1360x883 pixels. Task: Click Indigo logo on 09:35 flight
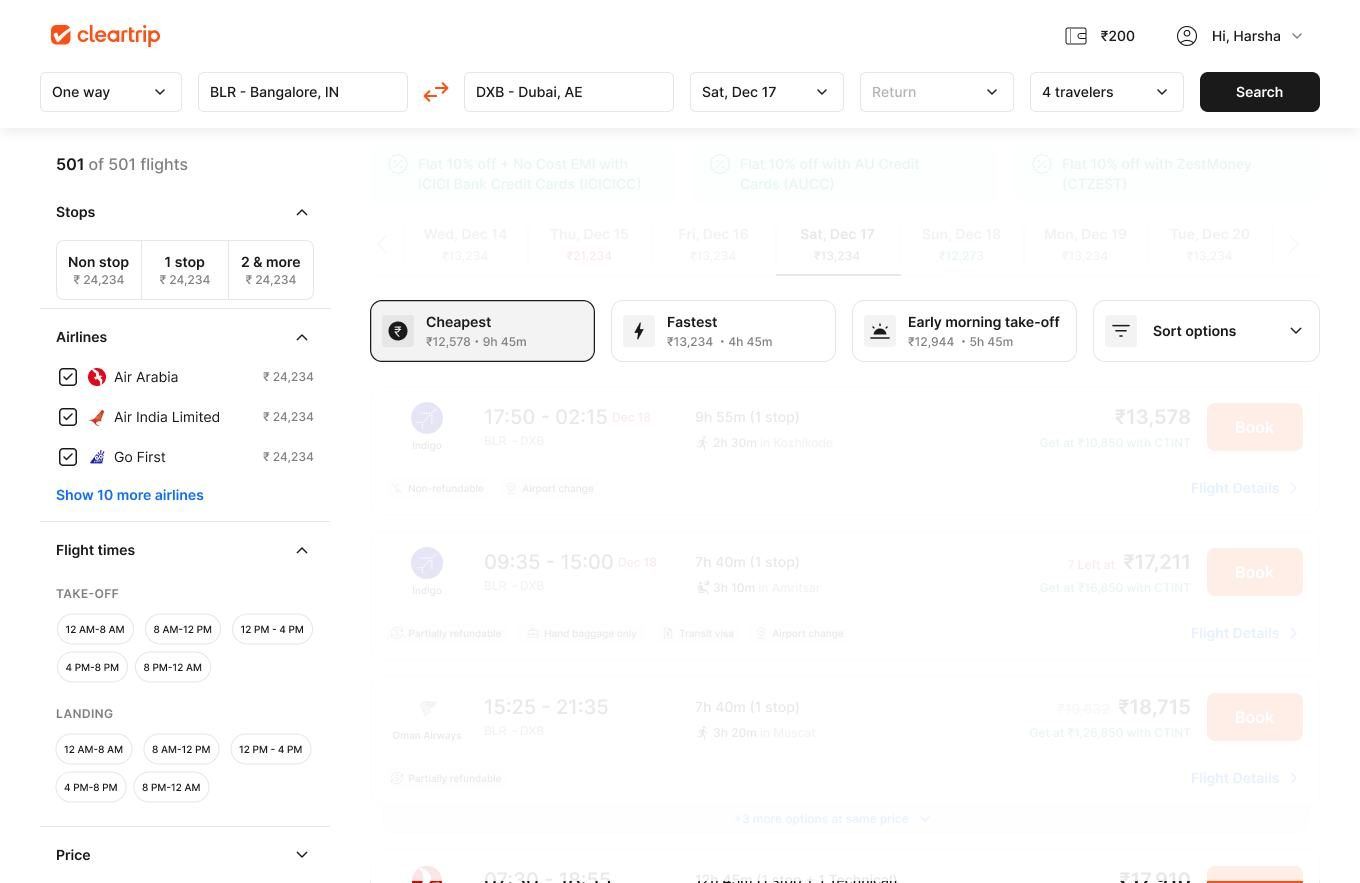(x=427, y=563)
